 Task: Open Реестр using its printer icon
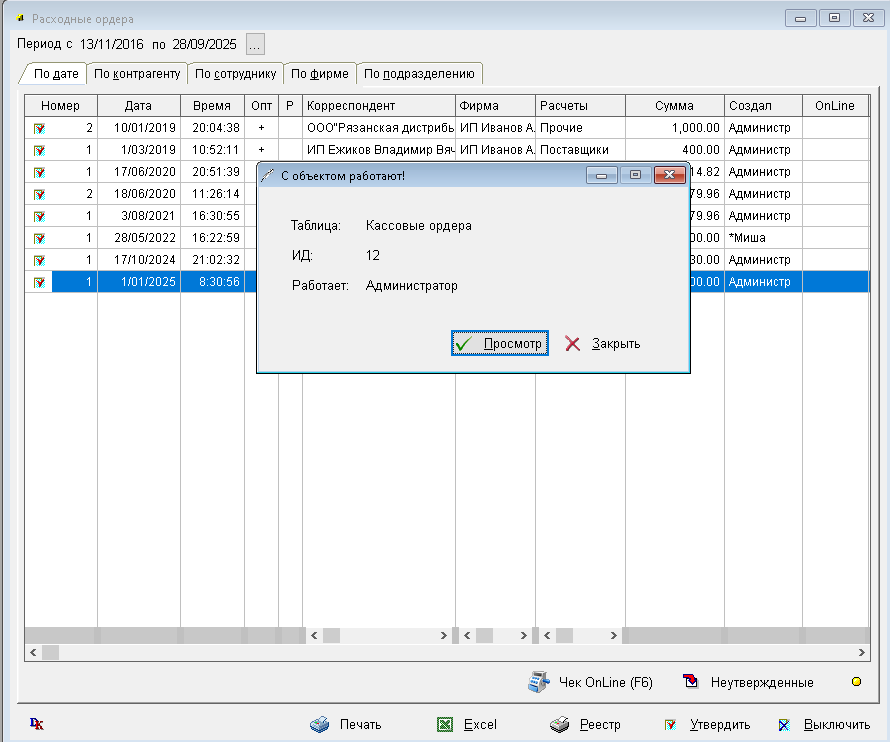point(561,725)
